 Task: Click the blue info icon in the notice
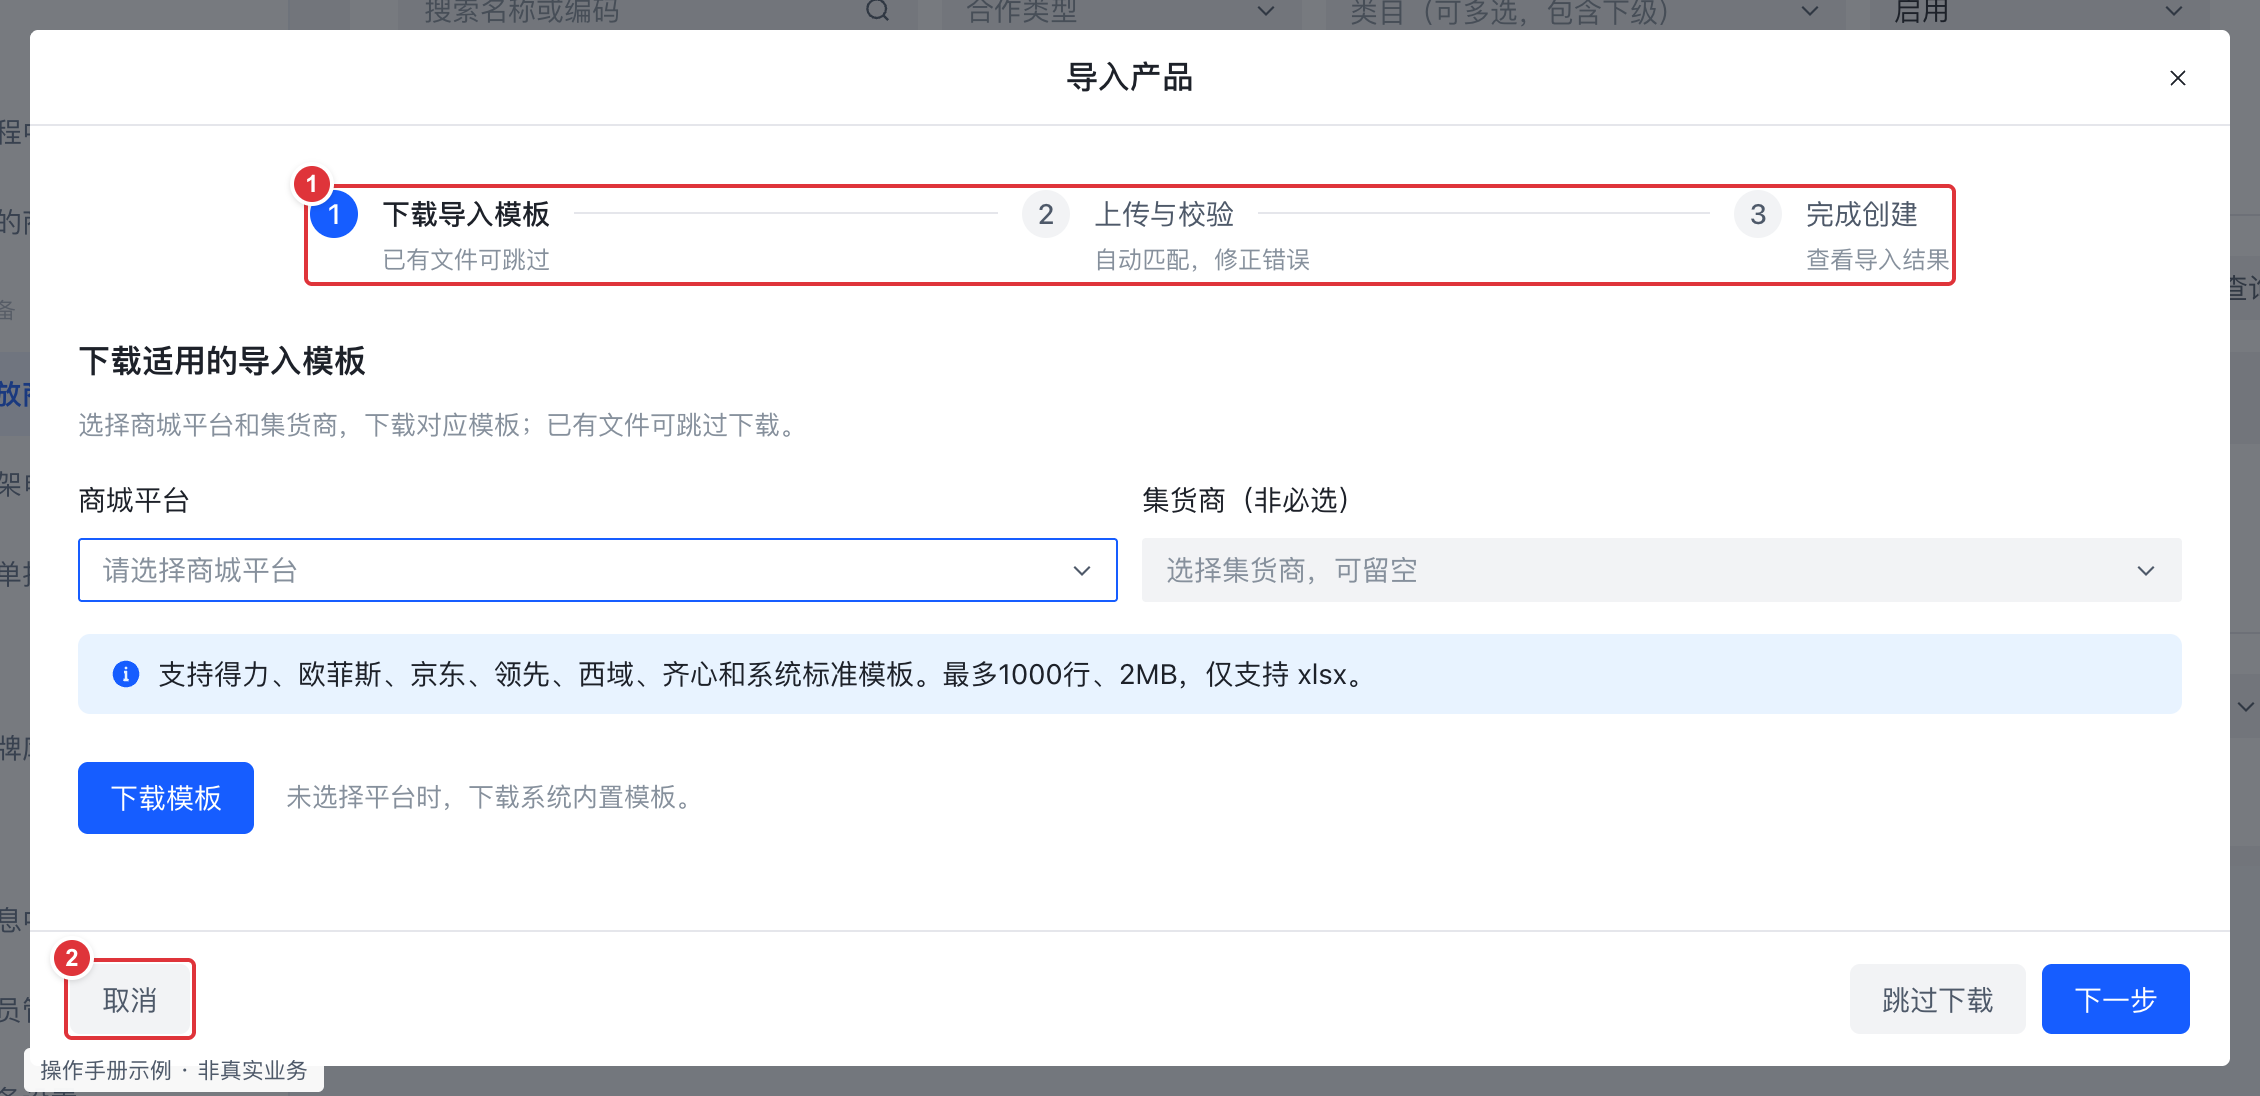coord(126,674)
